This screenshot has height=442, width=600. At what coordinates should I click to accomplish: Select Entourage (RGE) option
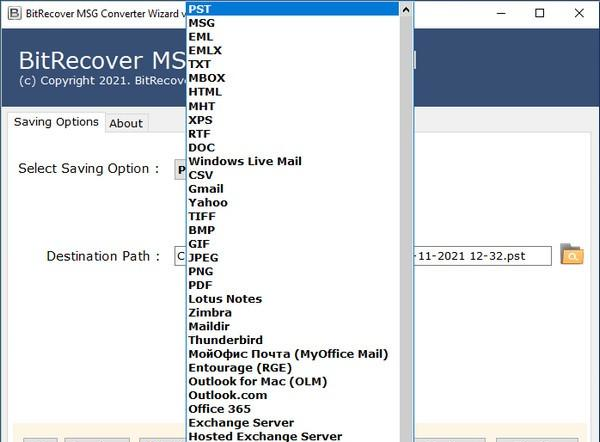293,368
